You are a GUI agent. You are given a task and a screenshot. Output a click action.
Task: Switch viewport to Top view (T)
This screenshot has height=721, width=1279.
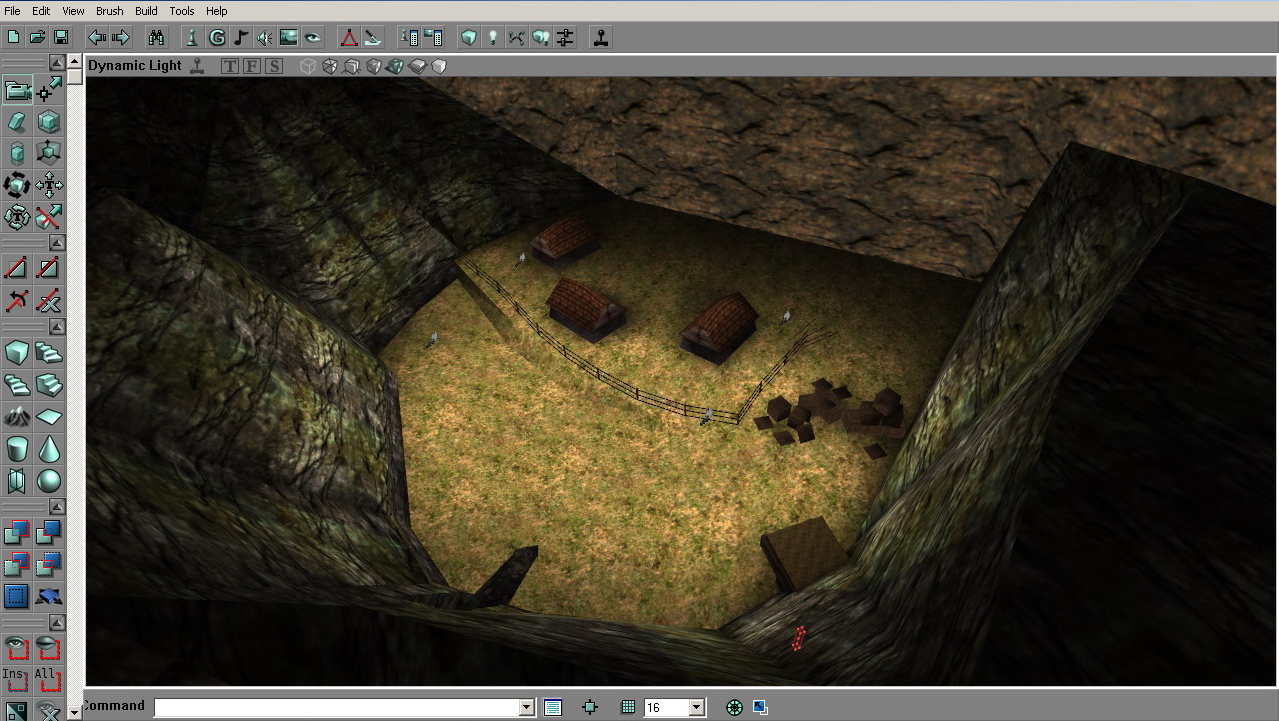pyautogui.click(x=230, y=66)
